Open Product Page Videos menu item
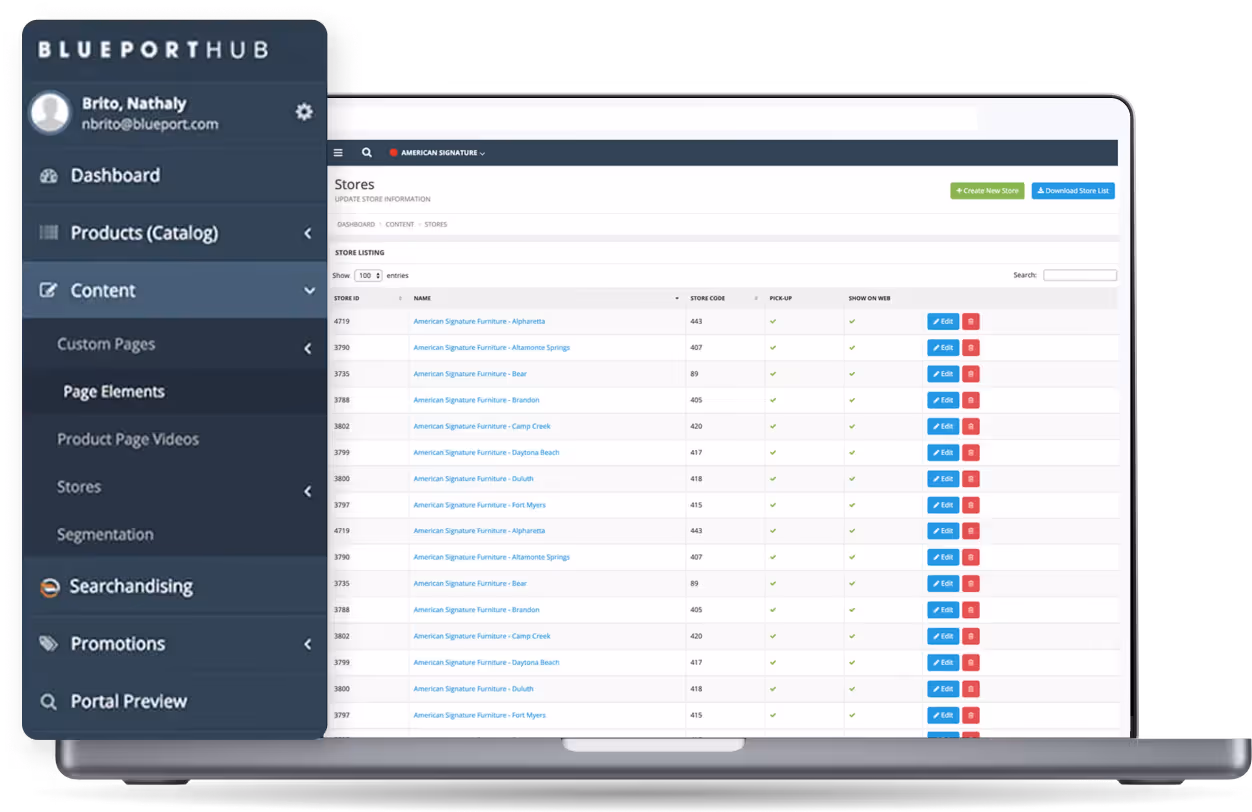Image resolution: width=1252 pixels, height=812 pixels. coord(128,440)
